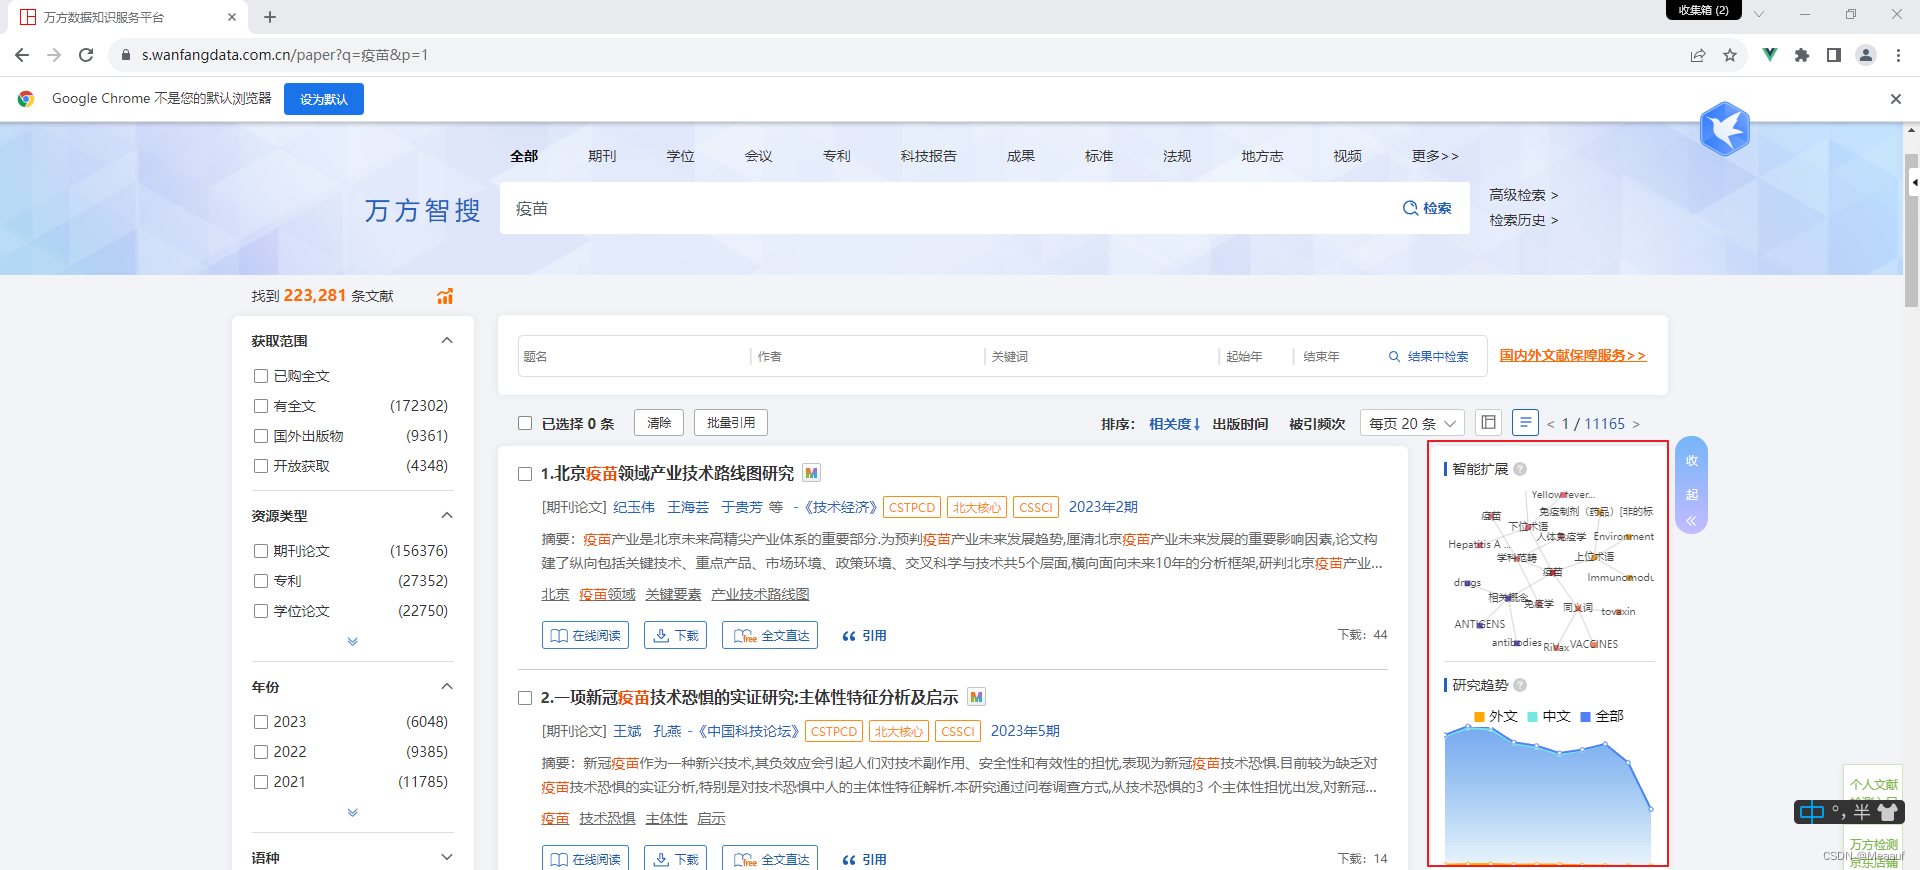Open the result statistics chart icon
Screen dimensions: 1920x870
[445, 296]
